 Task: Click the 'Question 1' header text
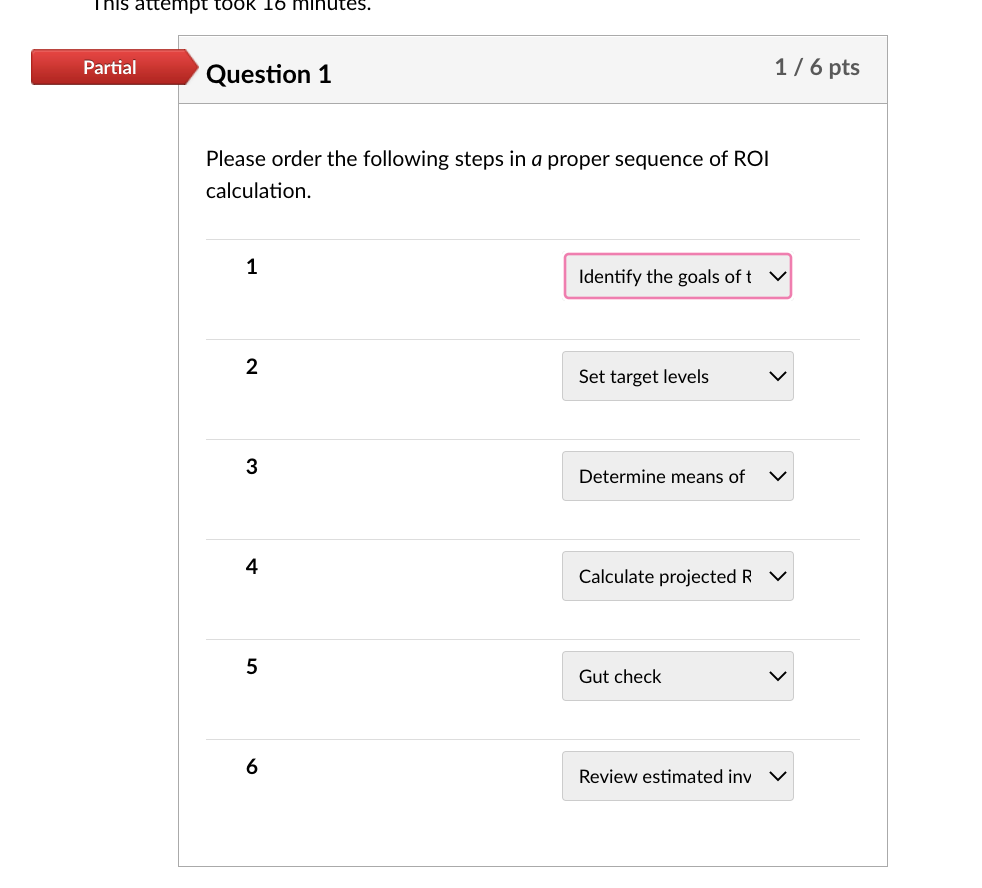pyautogui.click(x=268, y=74)
